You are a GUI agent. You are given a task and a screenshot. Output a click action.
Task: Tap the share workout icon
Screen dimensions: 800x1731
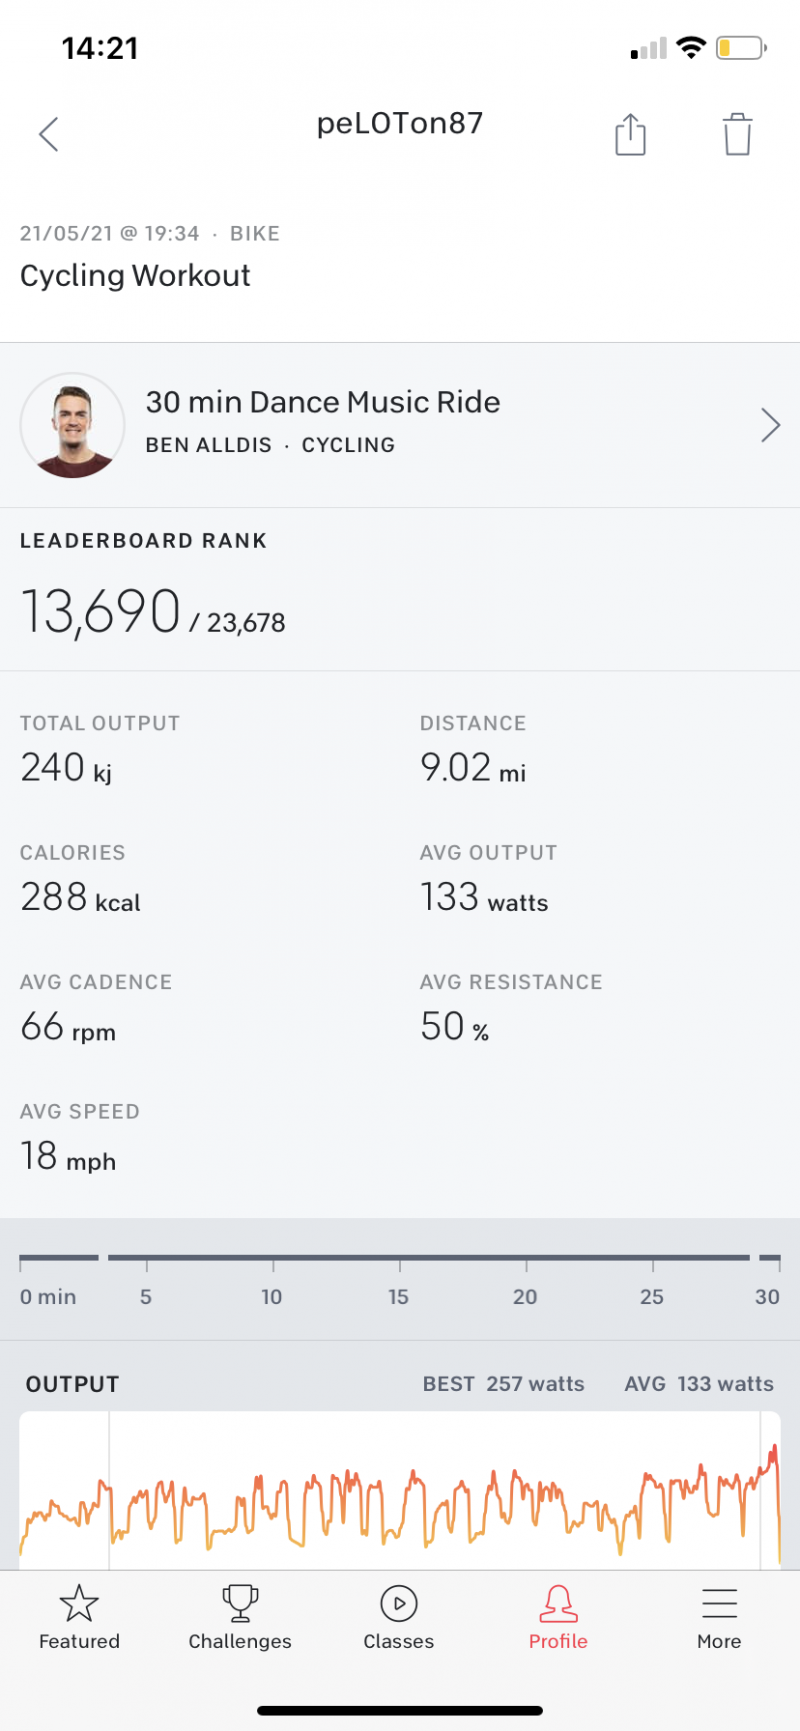click(630, 134)
